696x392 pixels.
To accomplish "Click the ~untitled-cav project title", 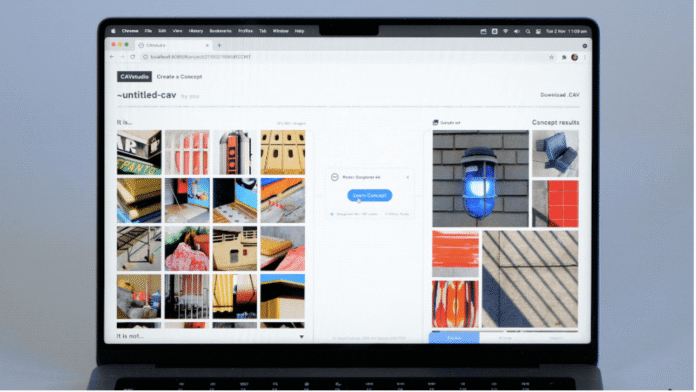I will tap(146, 95).
